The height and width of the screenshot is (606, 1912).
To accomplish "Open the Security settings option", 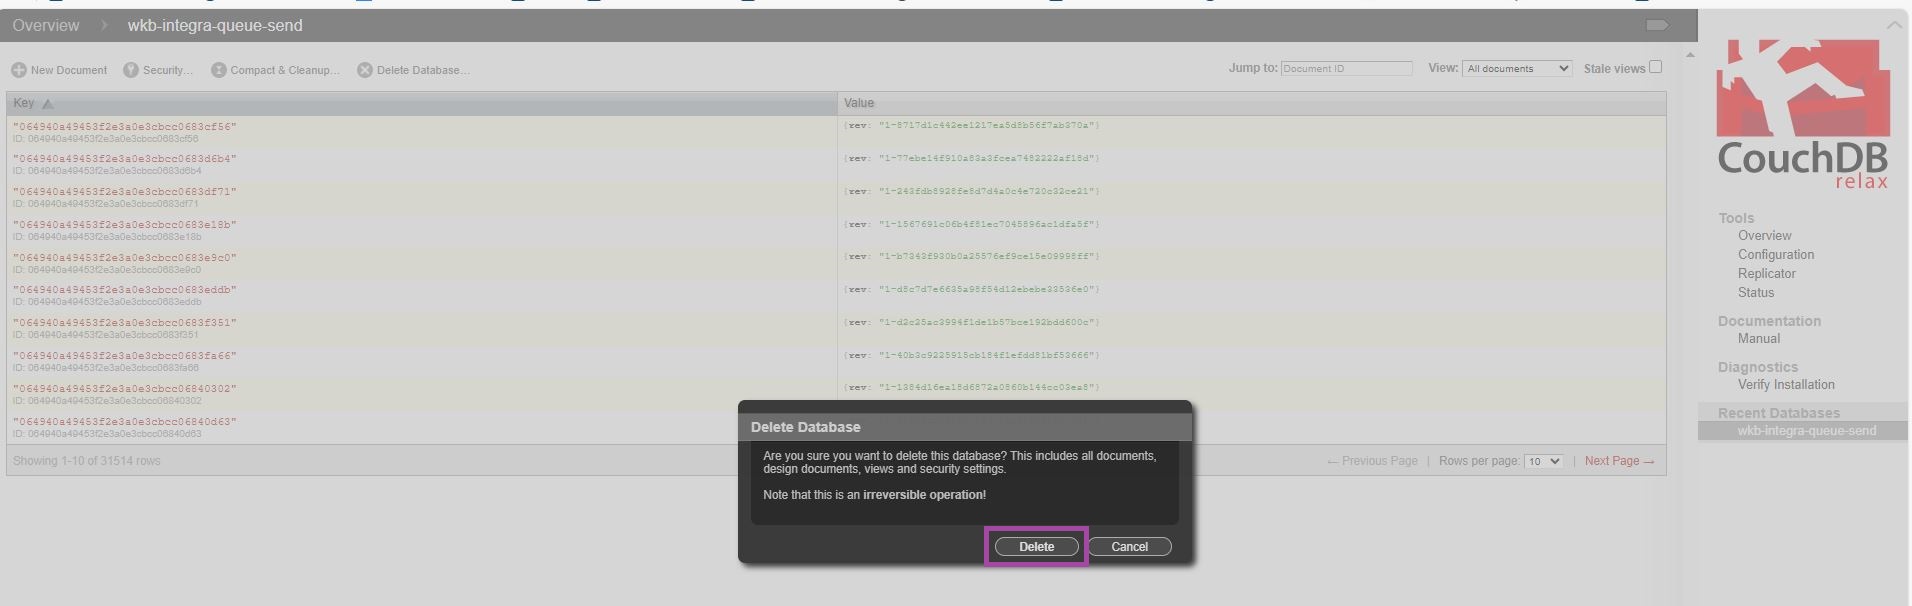I will [158, 70].
